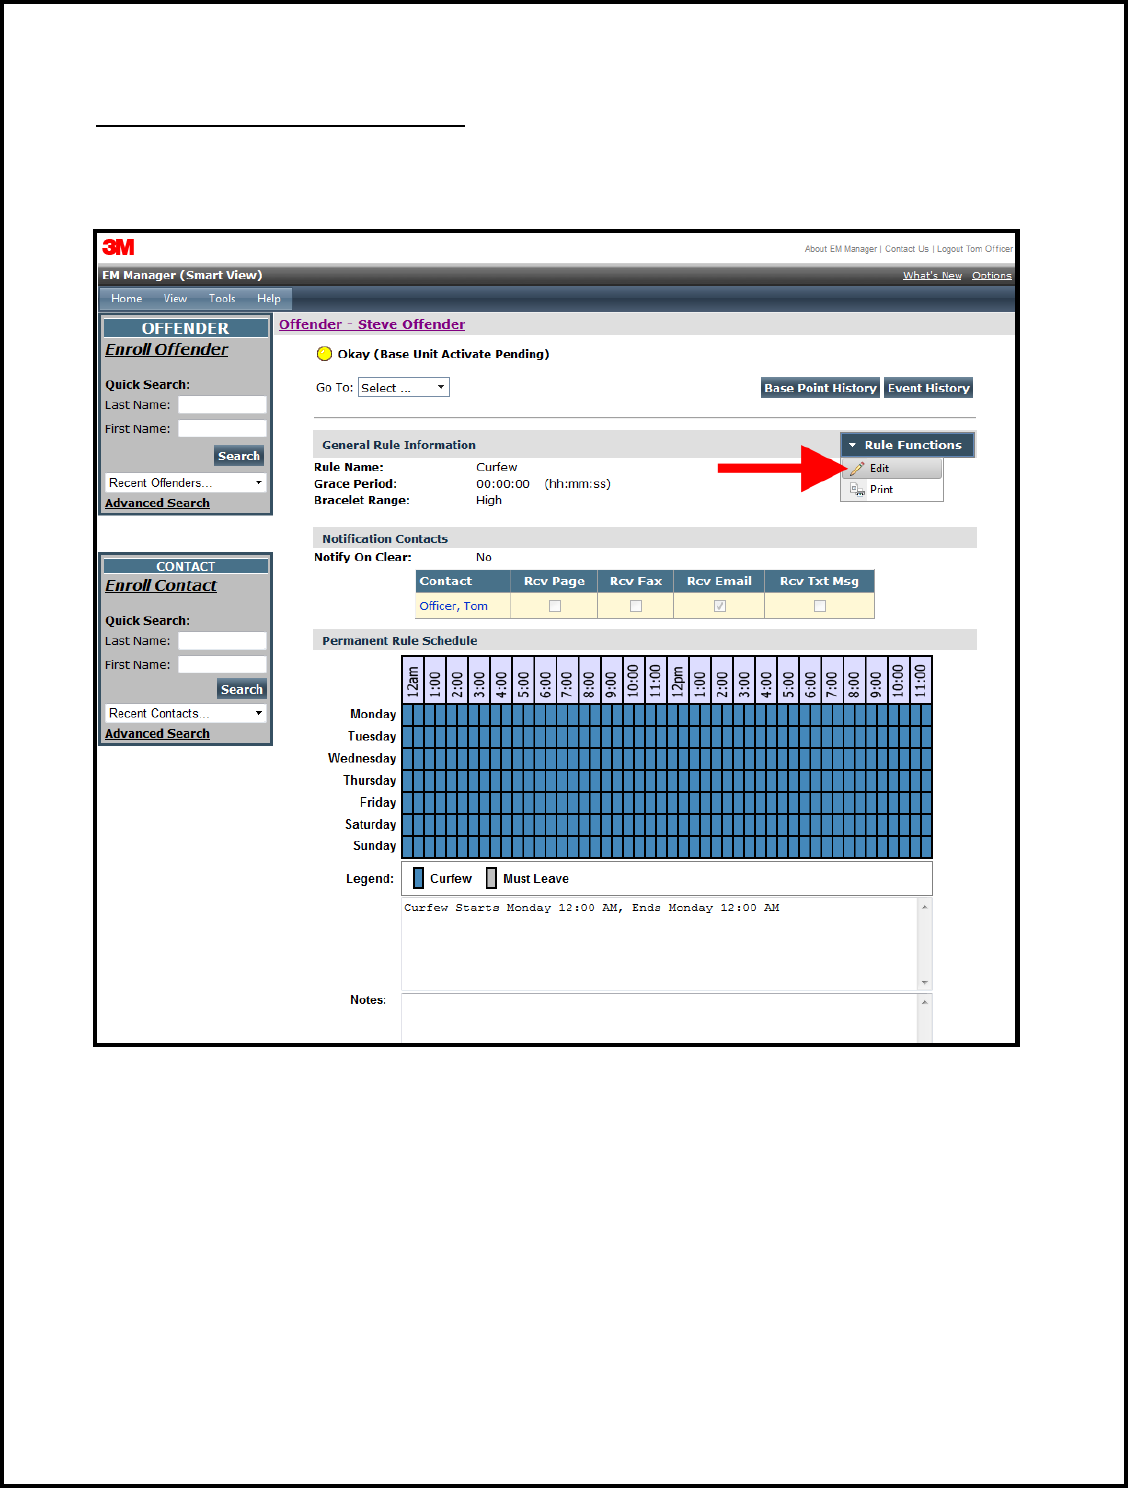
Task: Click the curfew summary text line
Action: 591,908
